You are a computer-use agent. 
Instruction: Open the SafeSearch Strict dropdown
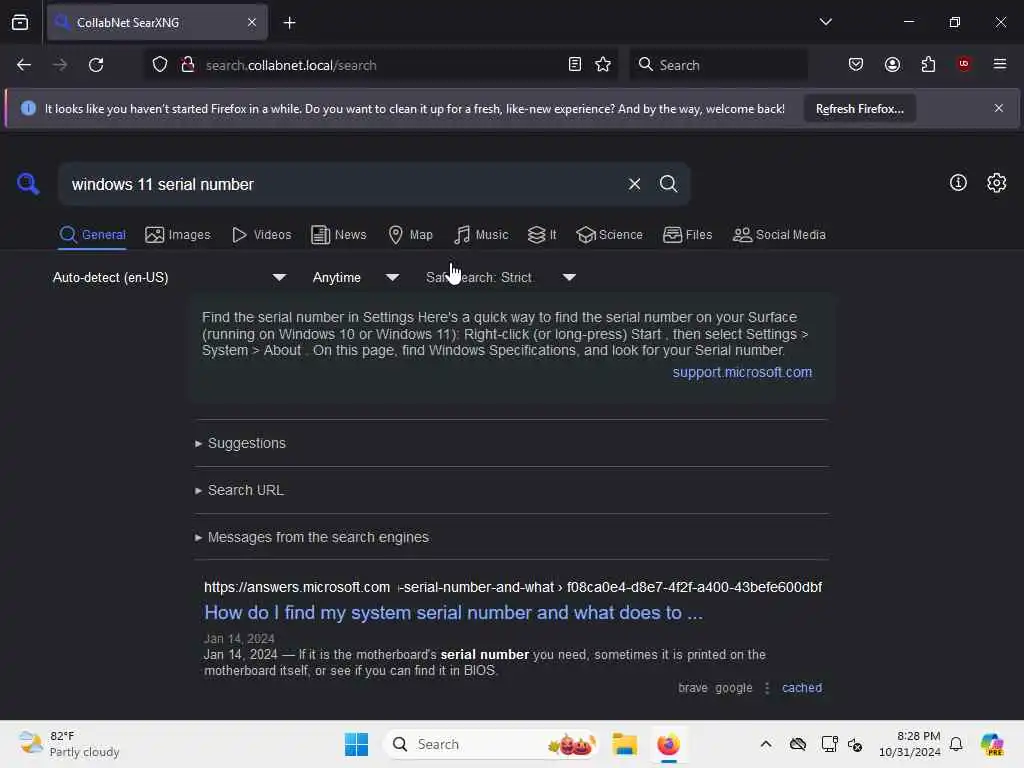501,278
